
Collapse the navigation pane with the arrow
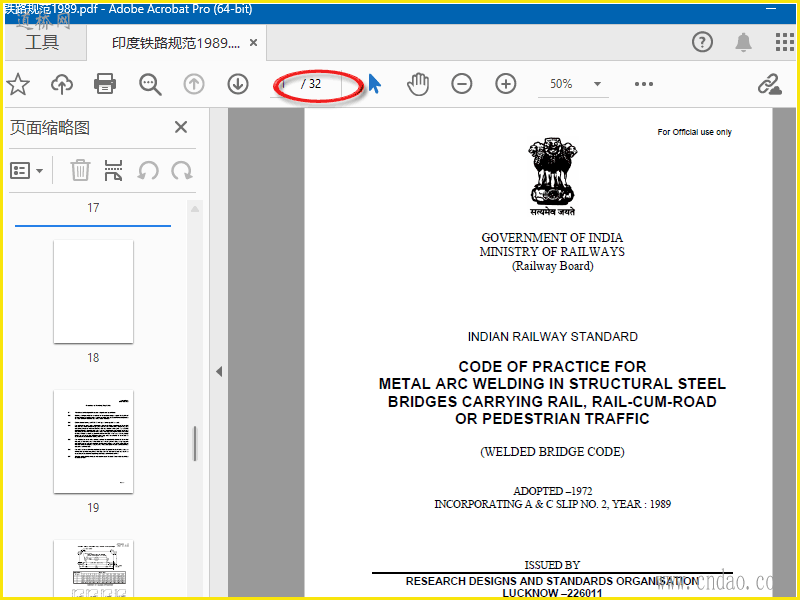click(219, 371)
